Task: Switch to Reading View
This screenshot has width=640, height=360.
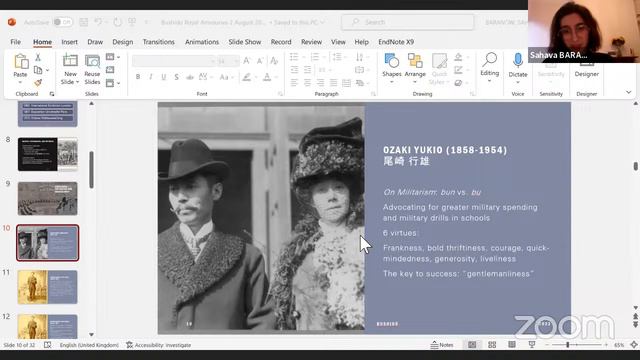Action: (x=512, y=345)
